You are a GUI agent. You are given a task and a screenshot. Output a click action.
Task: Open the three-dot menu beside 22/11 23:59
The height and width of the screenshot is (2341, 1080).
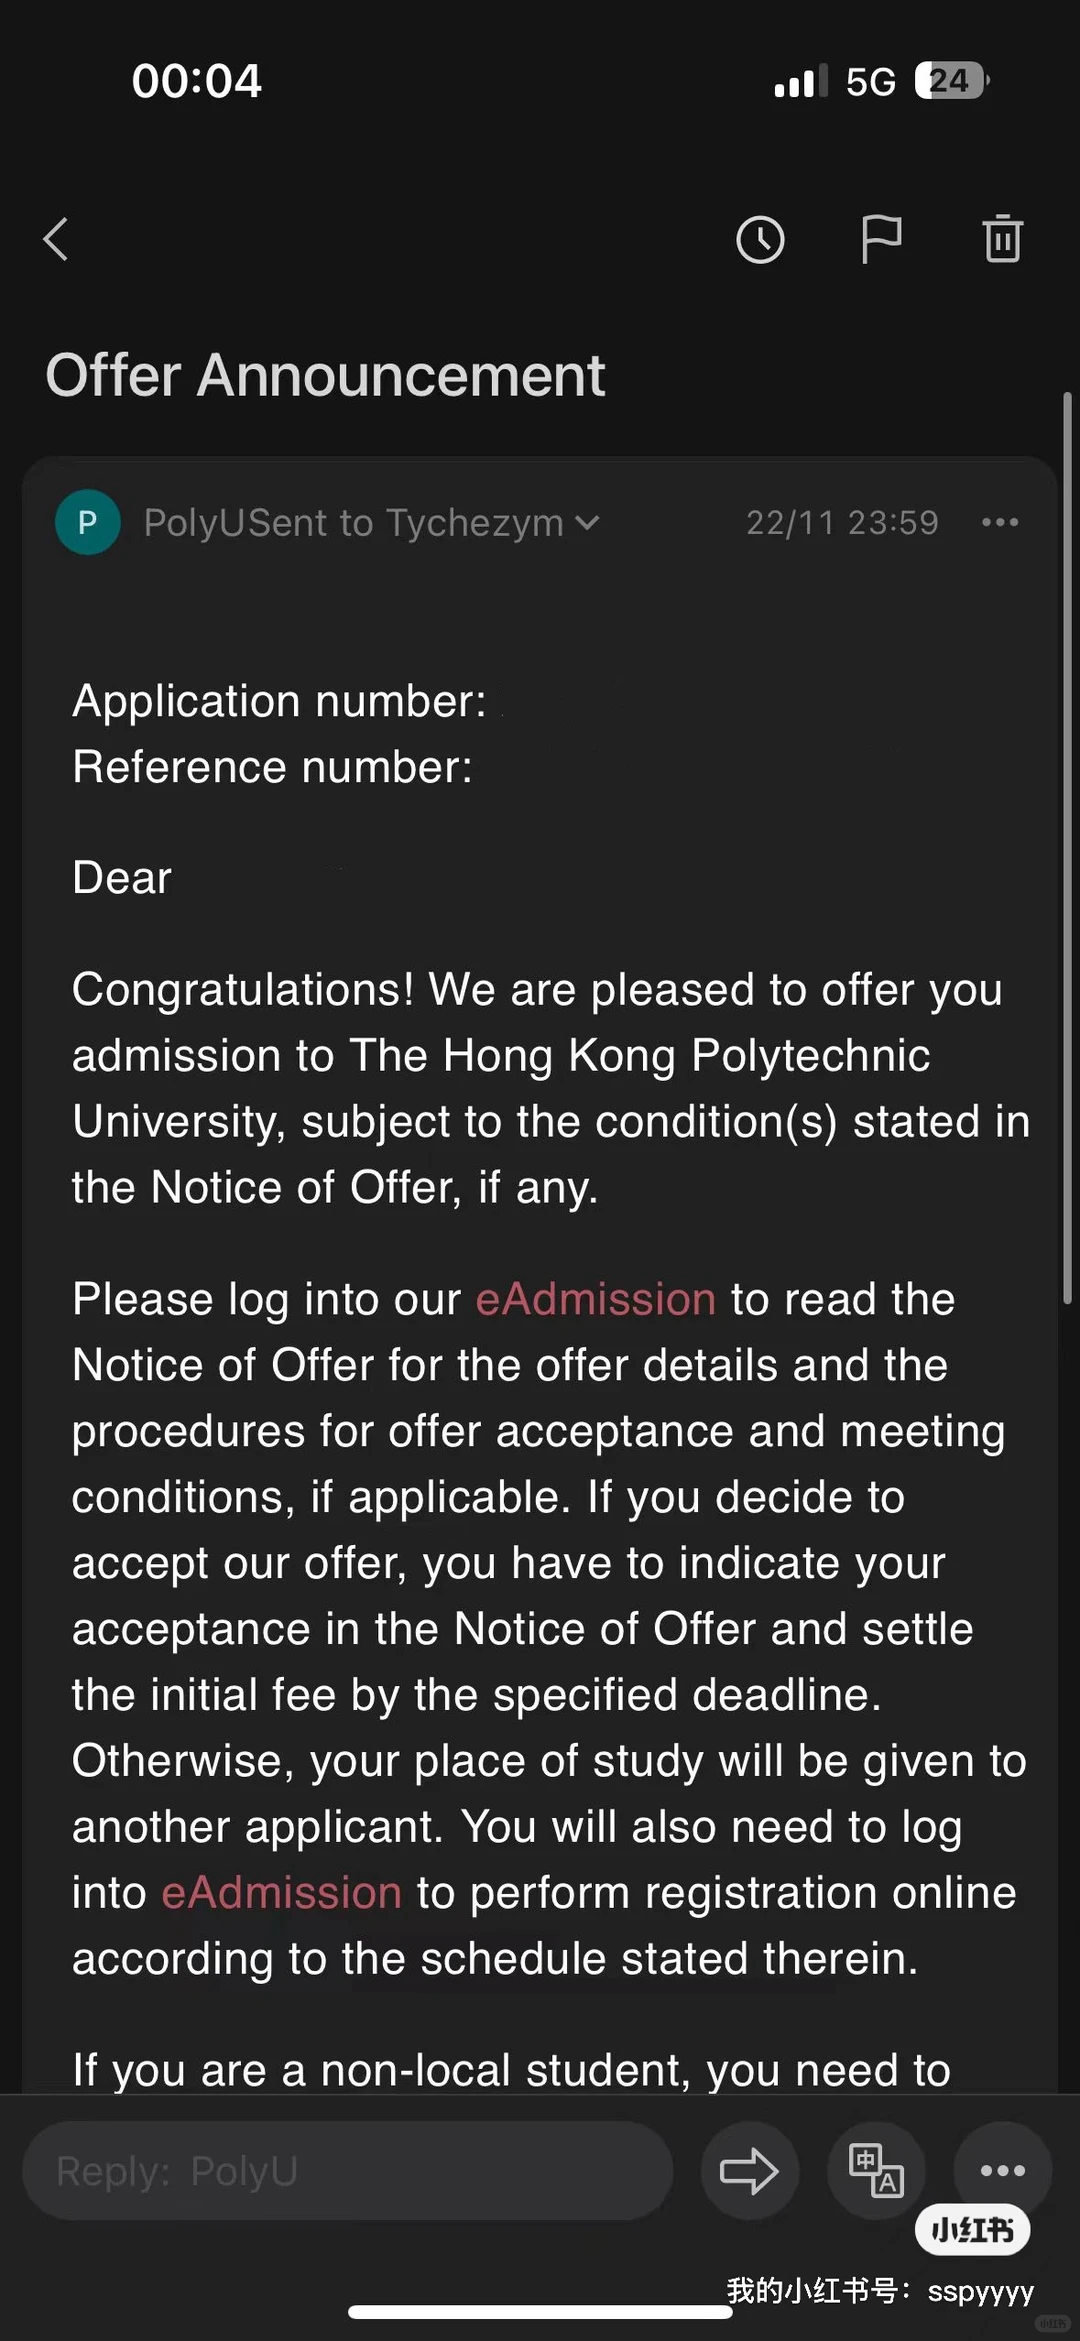coord(1000,522)
